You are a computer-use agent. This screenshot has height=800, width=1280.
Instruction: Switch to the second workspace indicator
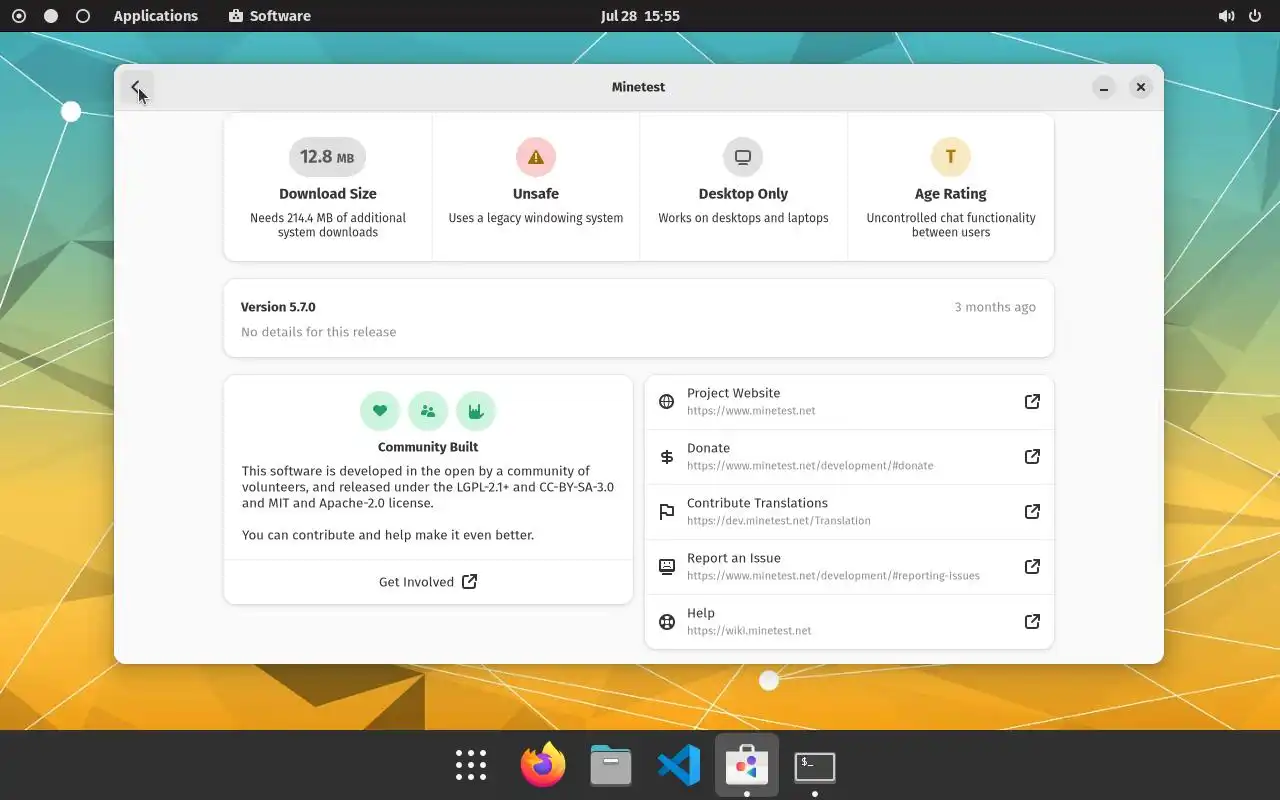point(51,16)
